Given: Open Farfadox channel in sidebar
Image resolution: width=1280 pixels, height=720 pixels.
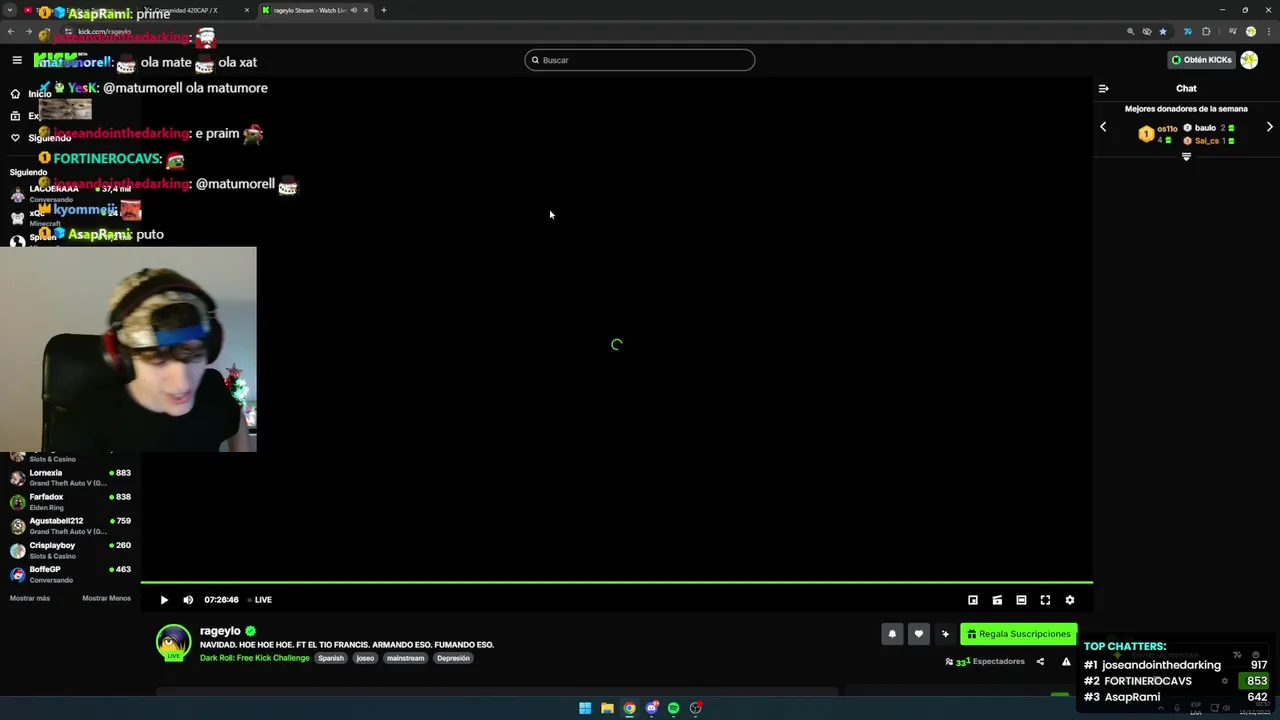Looking at the screenshot, I should (x=70, y=502).
